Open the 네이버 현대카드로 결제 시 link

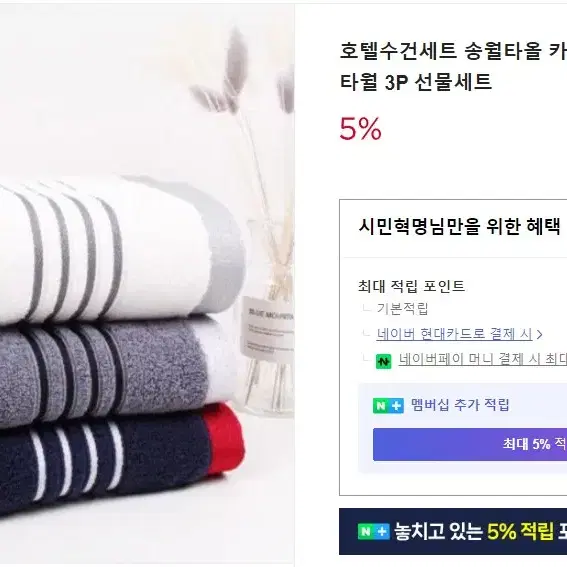pos(454,334)
